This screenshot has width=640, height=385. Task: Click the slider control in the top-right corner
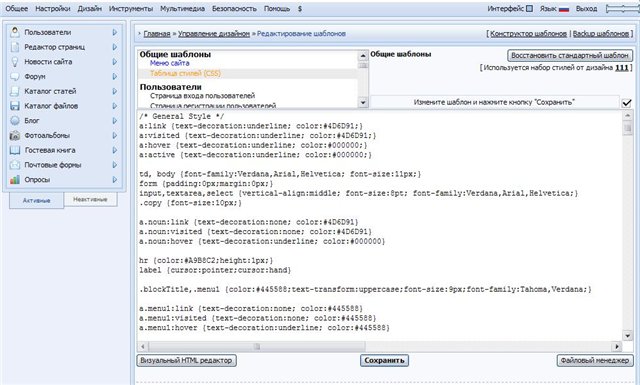point(622,9)
